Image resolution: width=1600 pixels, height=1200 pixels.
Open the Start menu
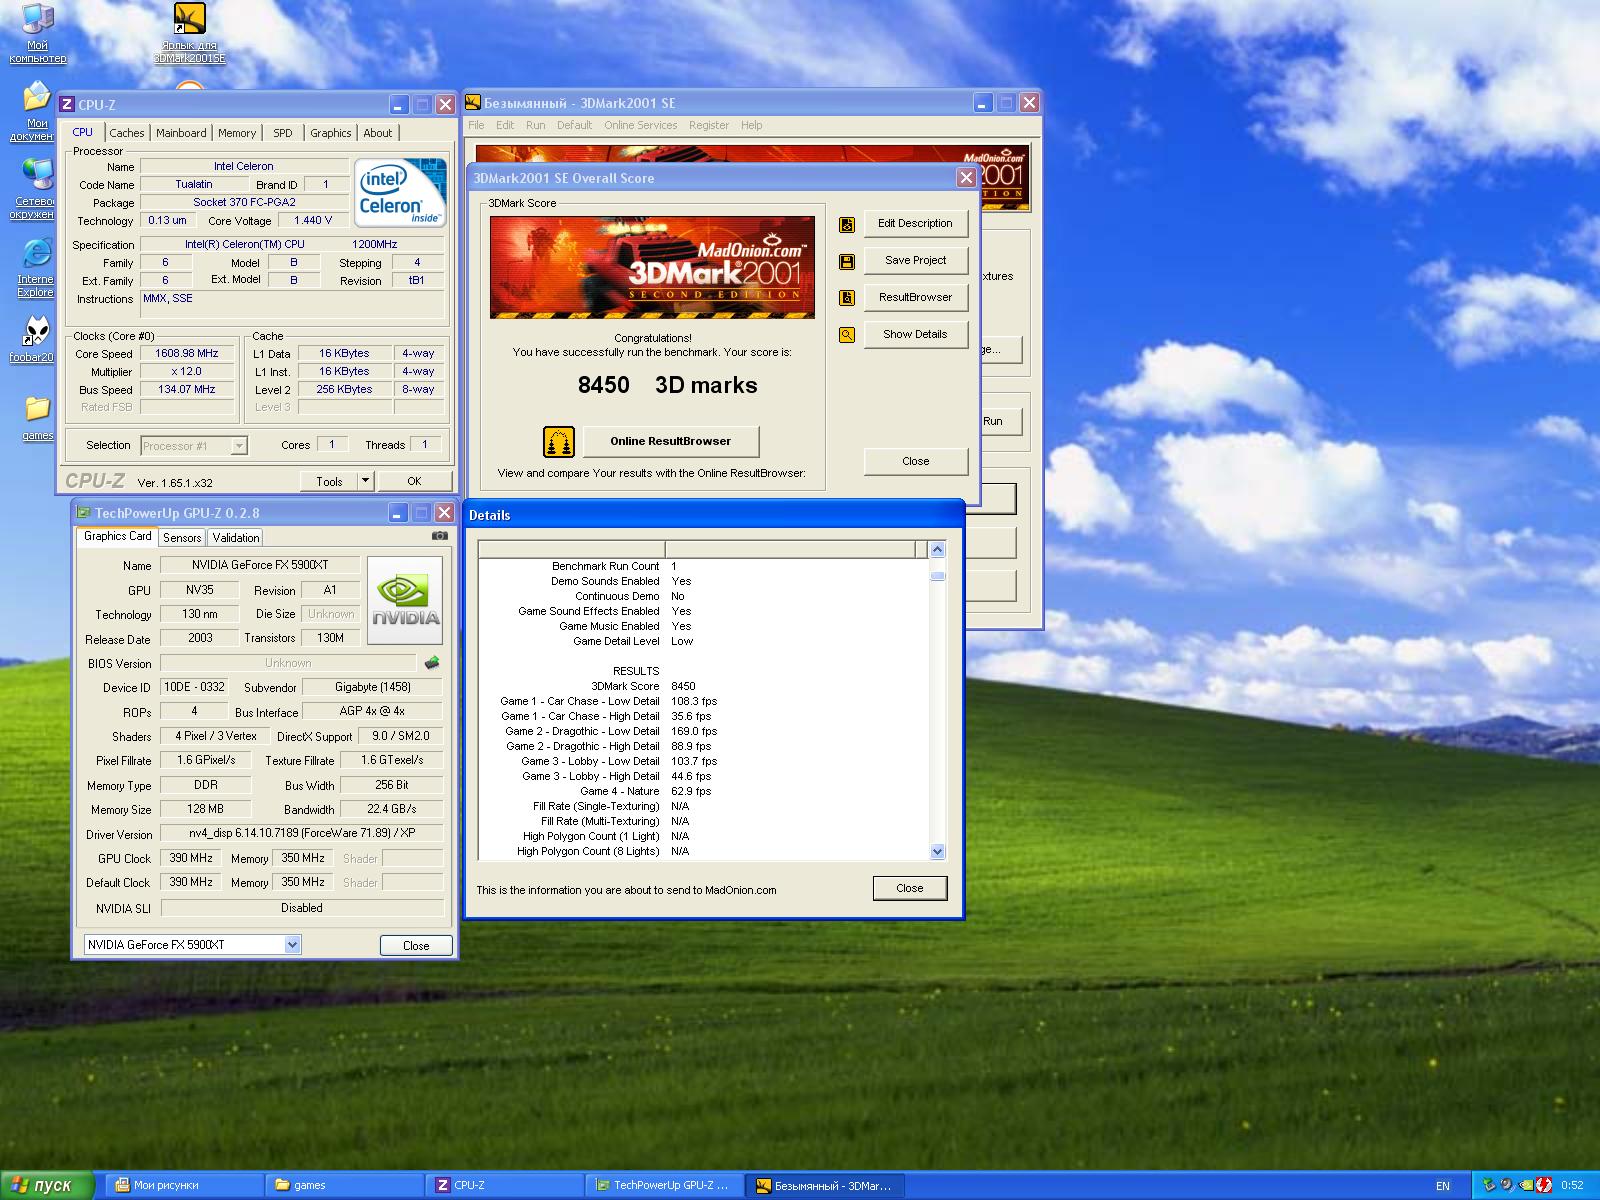pos(46,1186)
